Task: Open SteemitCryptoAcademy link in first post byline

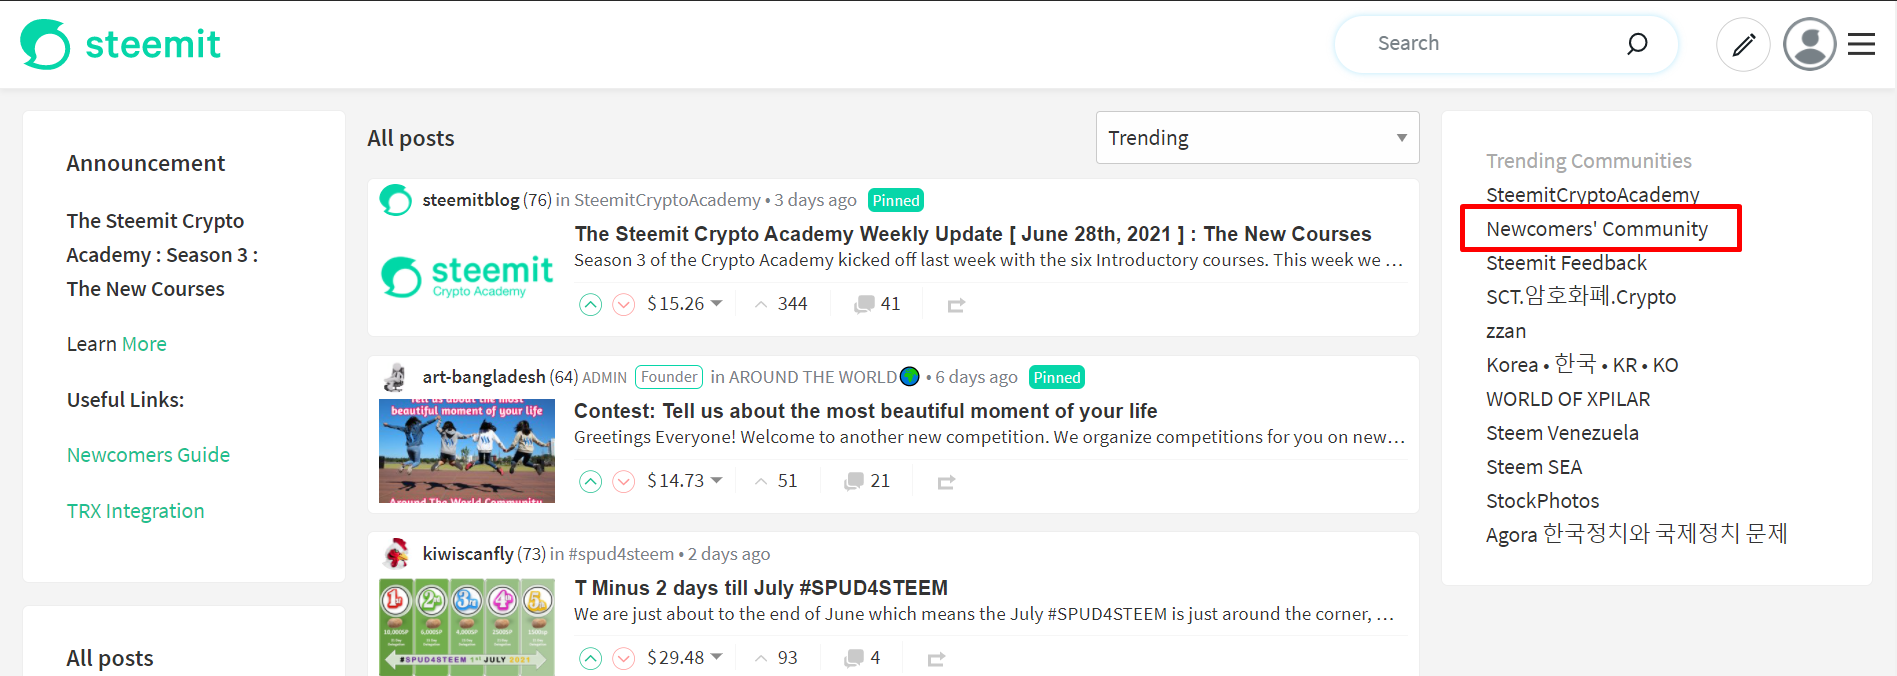Action: coord(667,200)
